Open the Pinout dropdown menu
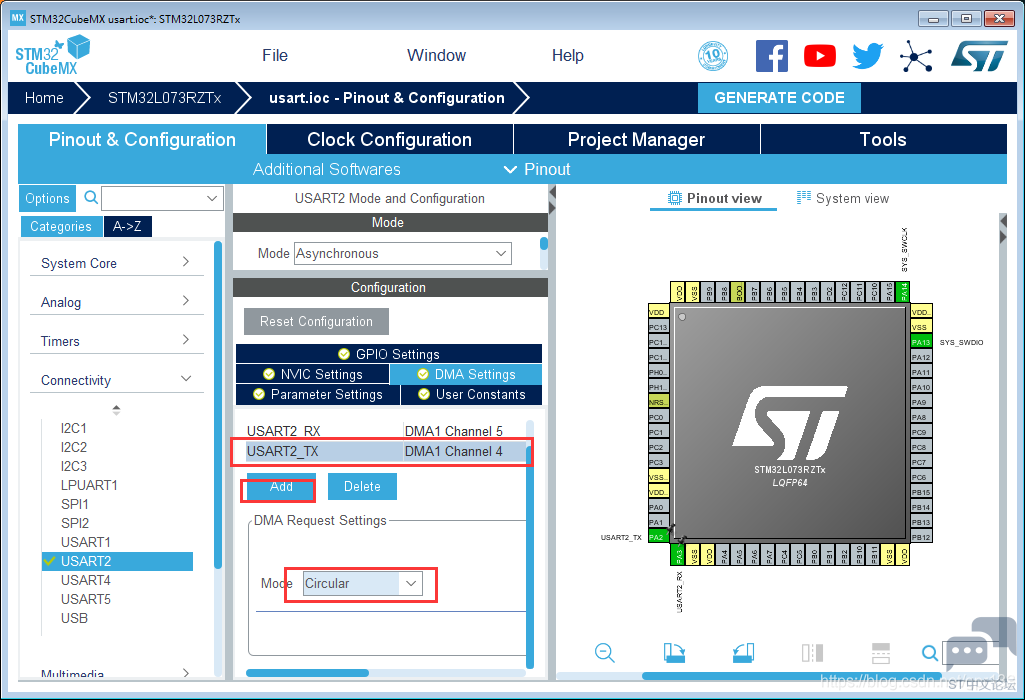This screenshot has width=1025, height=700. 537,169
